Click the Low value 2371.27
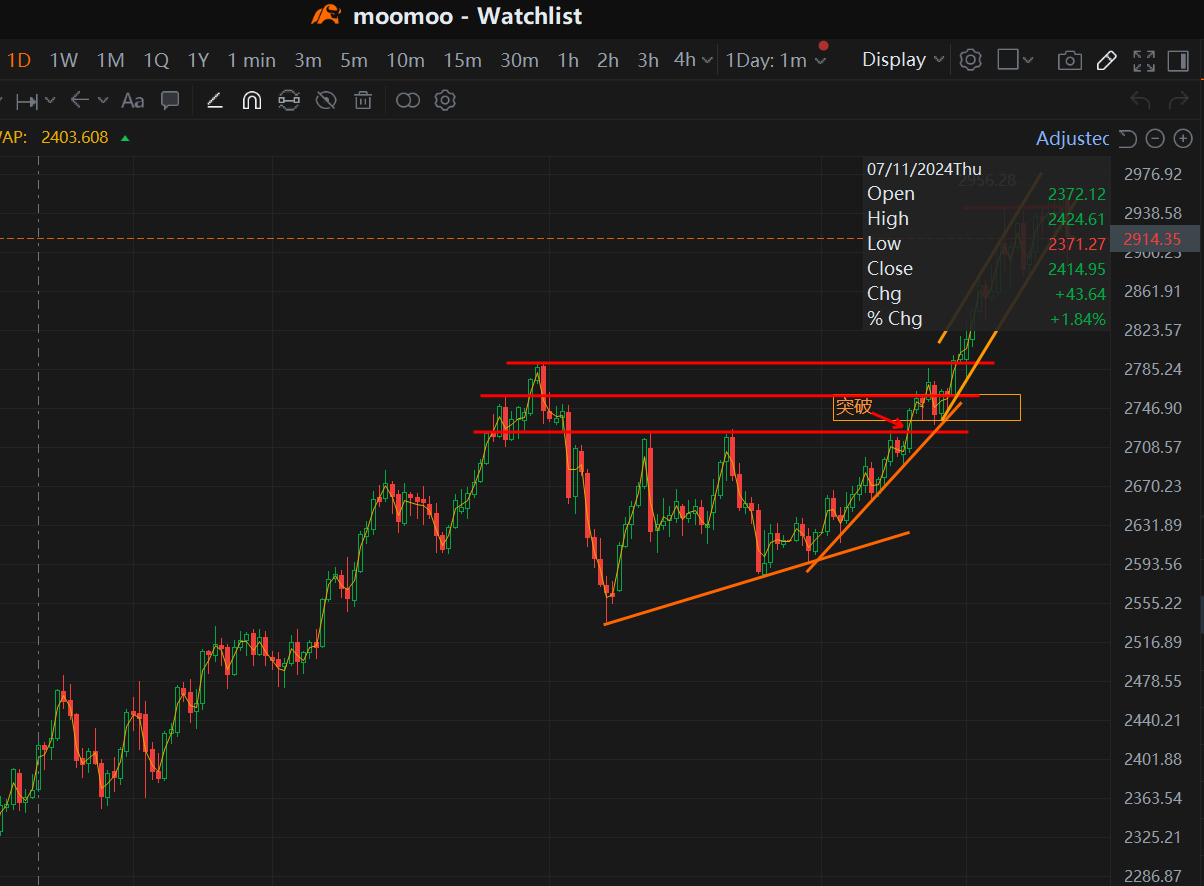 point(1076,244)
